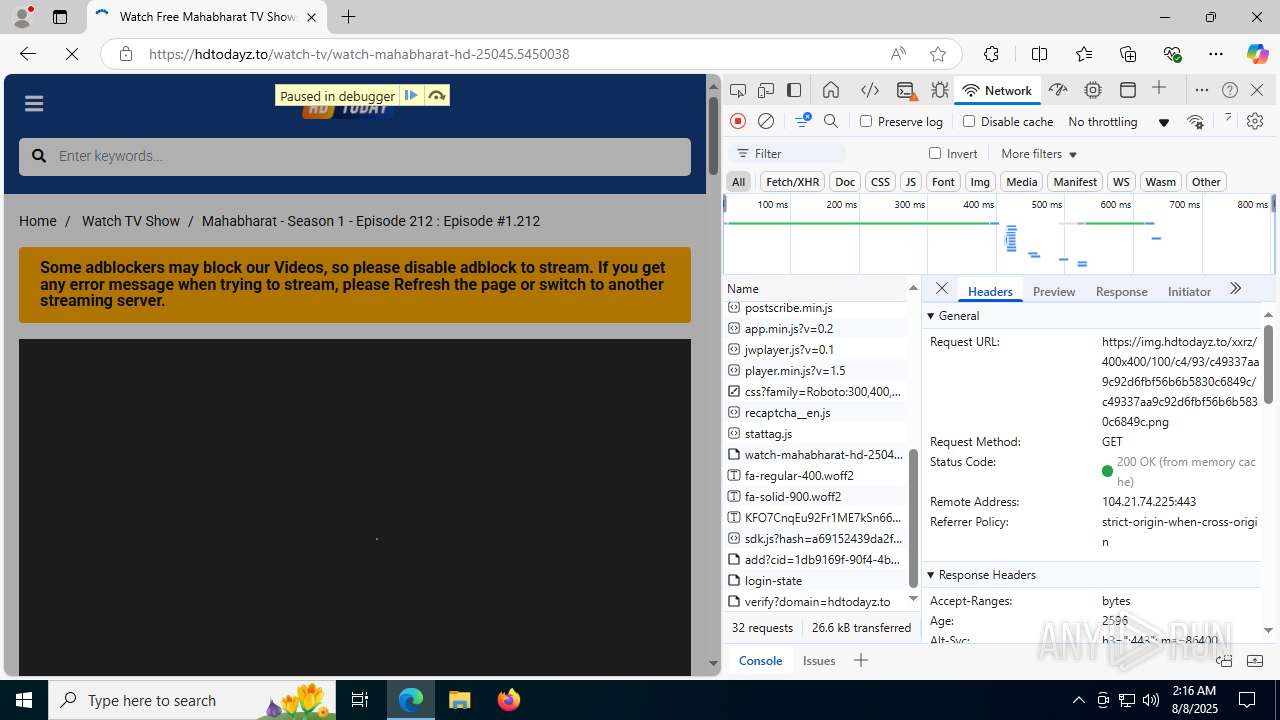Go to Home breadcrumb link

tap(38, 221)
